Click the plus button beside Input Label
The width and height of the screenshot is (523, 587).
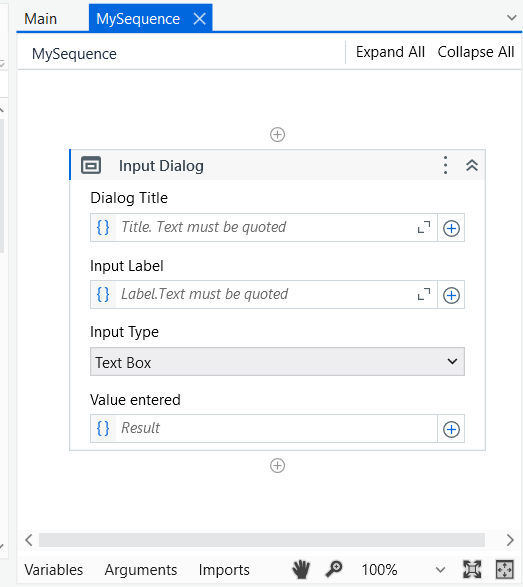[x=451, y=295]
